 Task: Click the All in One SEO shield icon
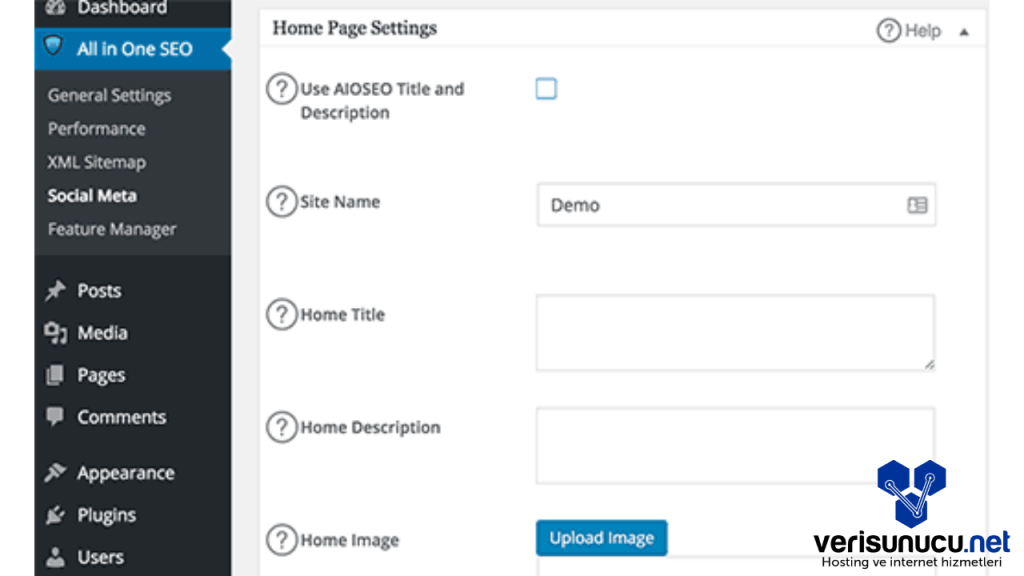pyautogui.click(x=54, y=46)
